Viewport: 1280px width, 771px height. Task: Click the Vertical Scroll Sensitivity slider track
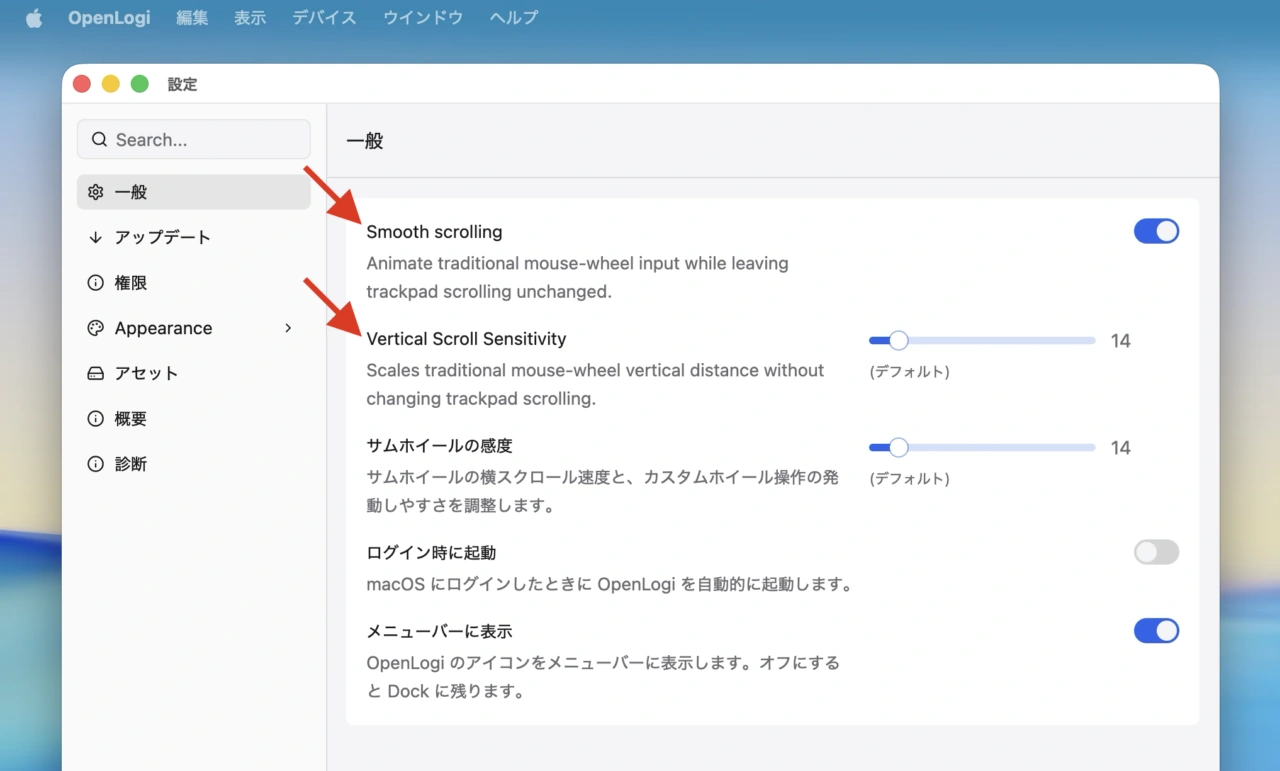coord(982,341)
